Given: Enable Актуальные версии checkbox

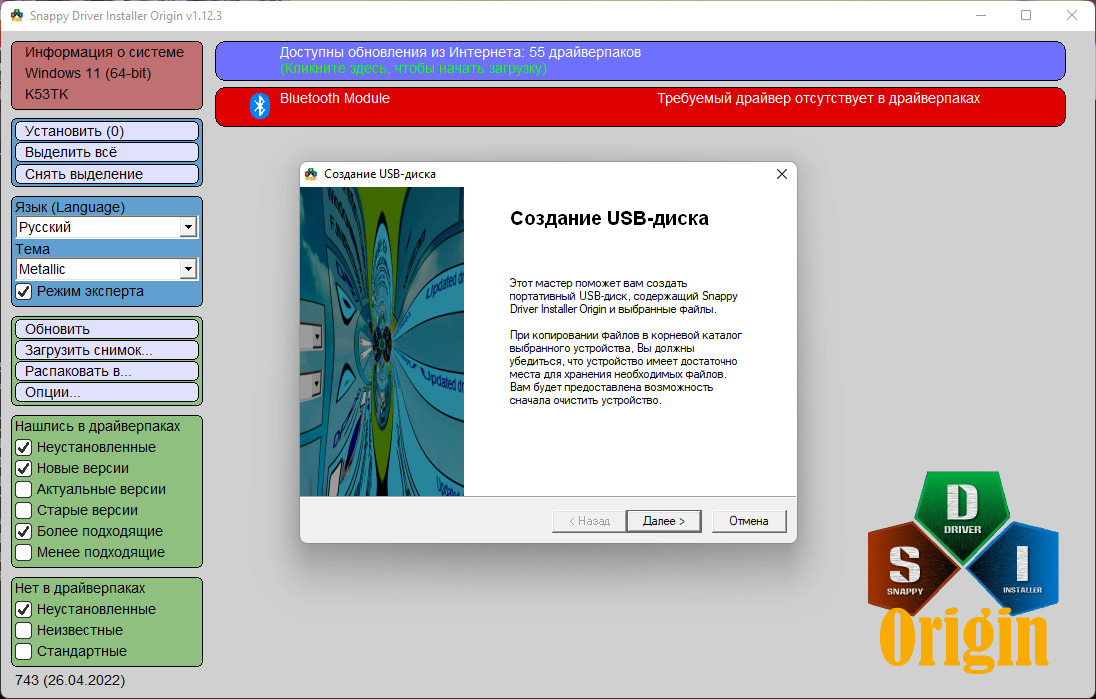Looking at the screenshot, I should pos(24,489).
